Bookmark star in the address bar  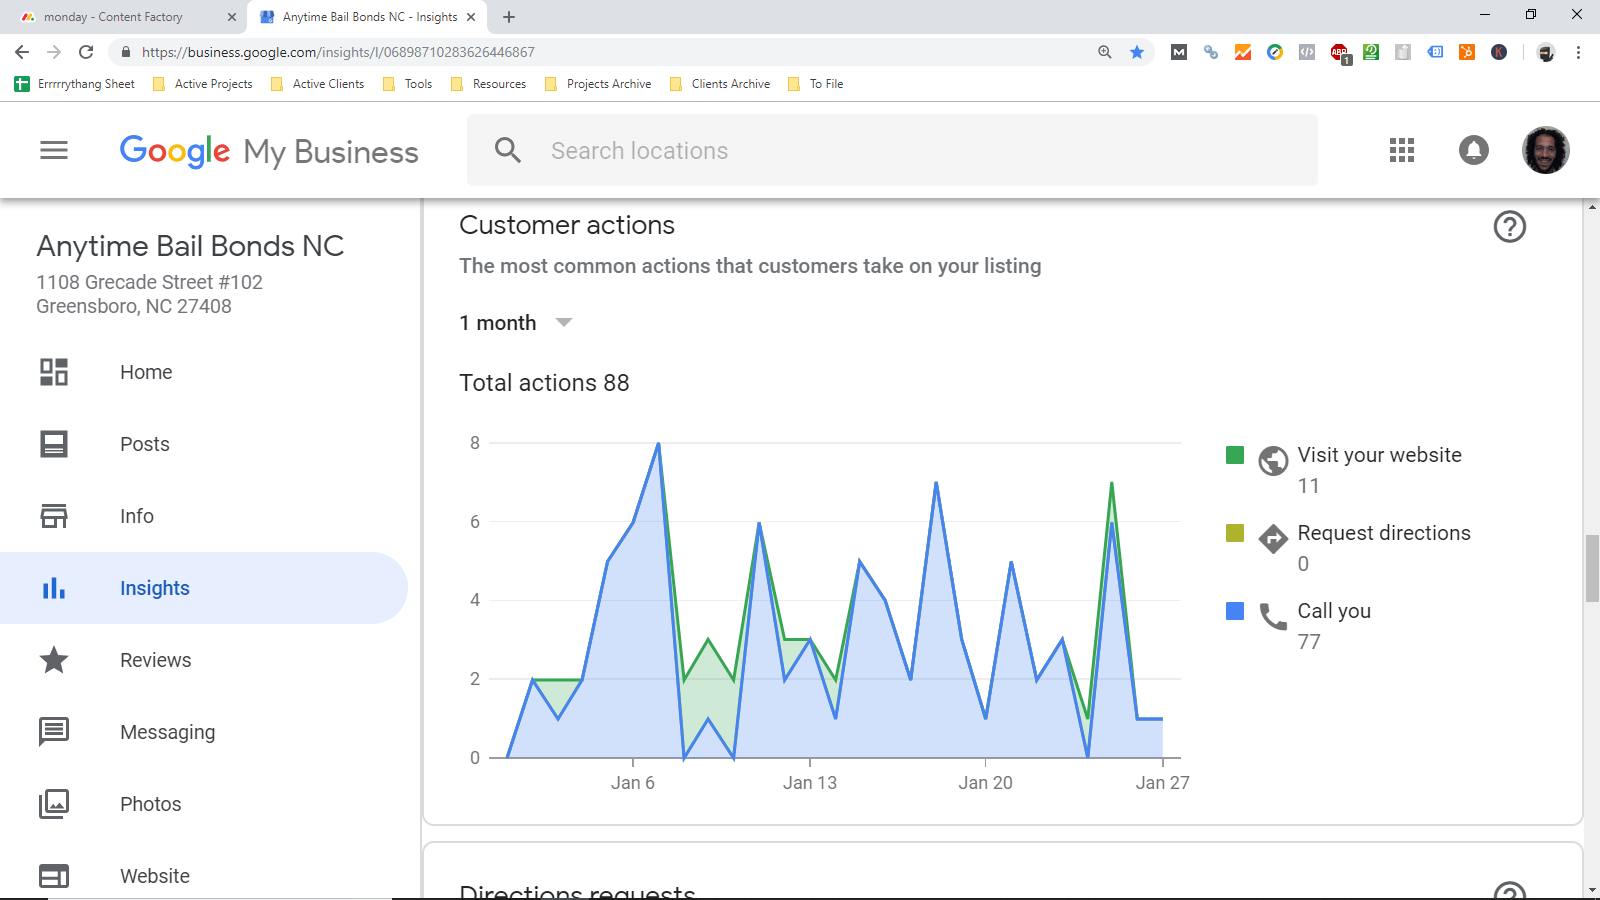pyautogui.click(x=1137, y=52)
